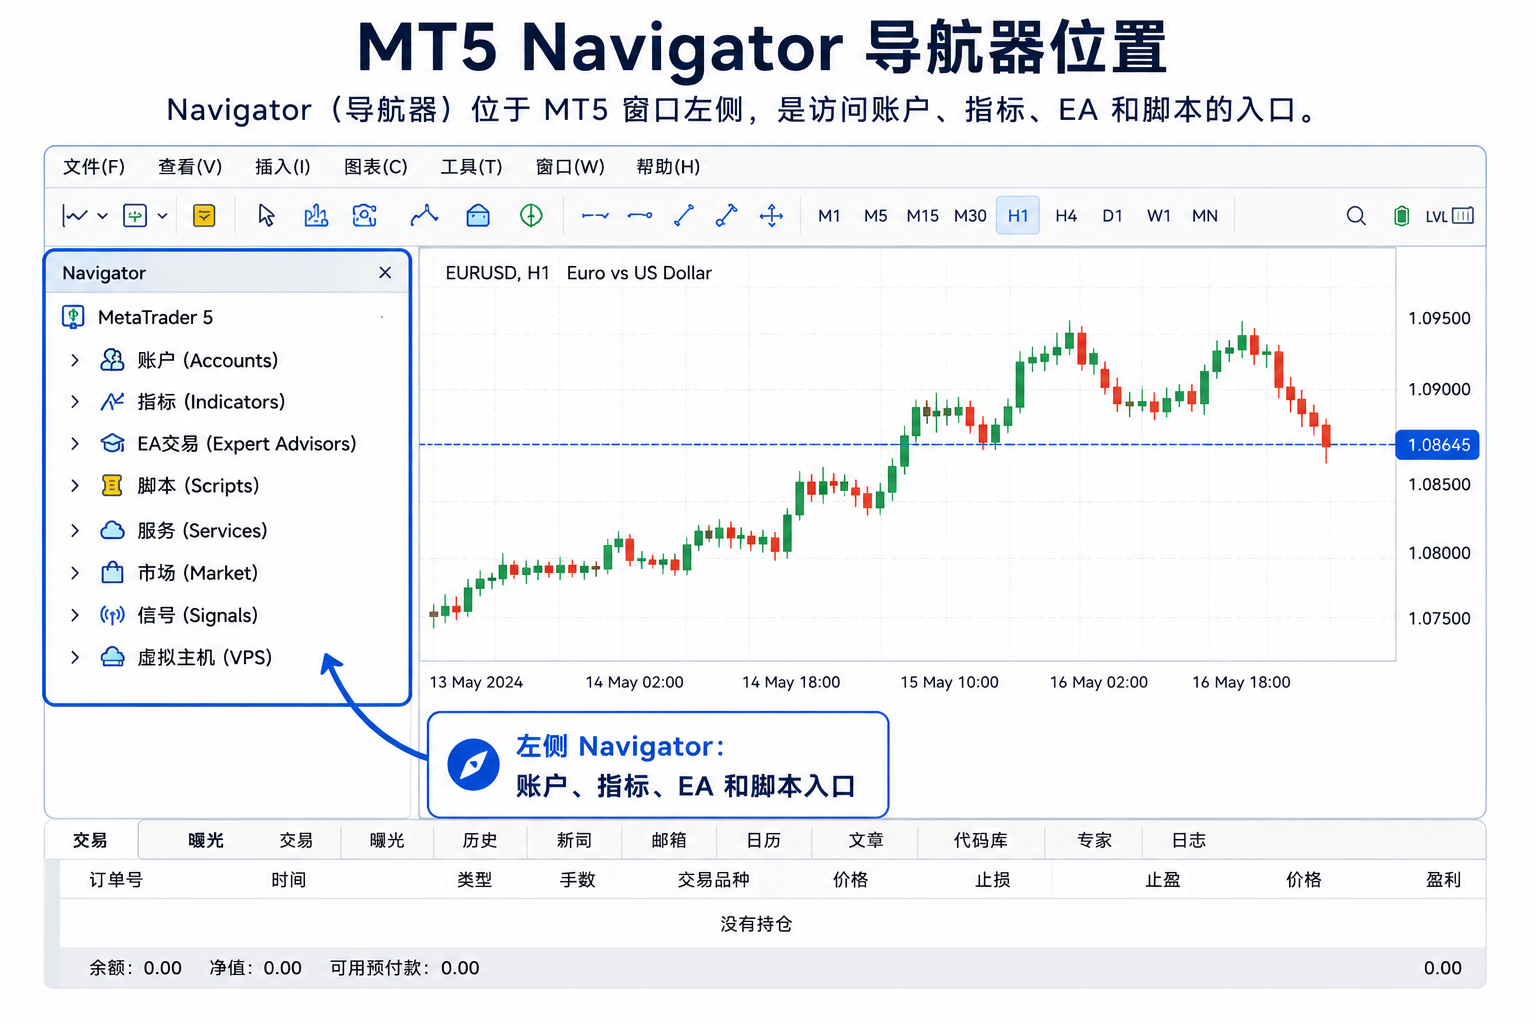This screenshot has height=1024, width=1536.
Task: Switch chart to M15 timeframe
Action: pos(922,215)
